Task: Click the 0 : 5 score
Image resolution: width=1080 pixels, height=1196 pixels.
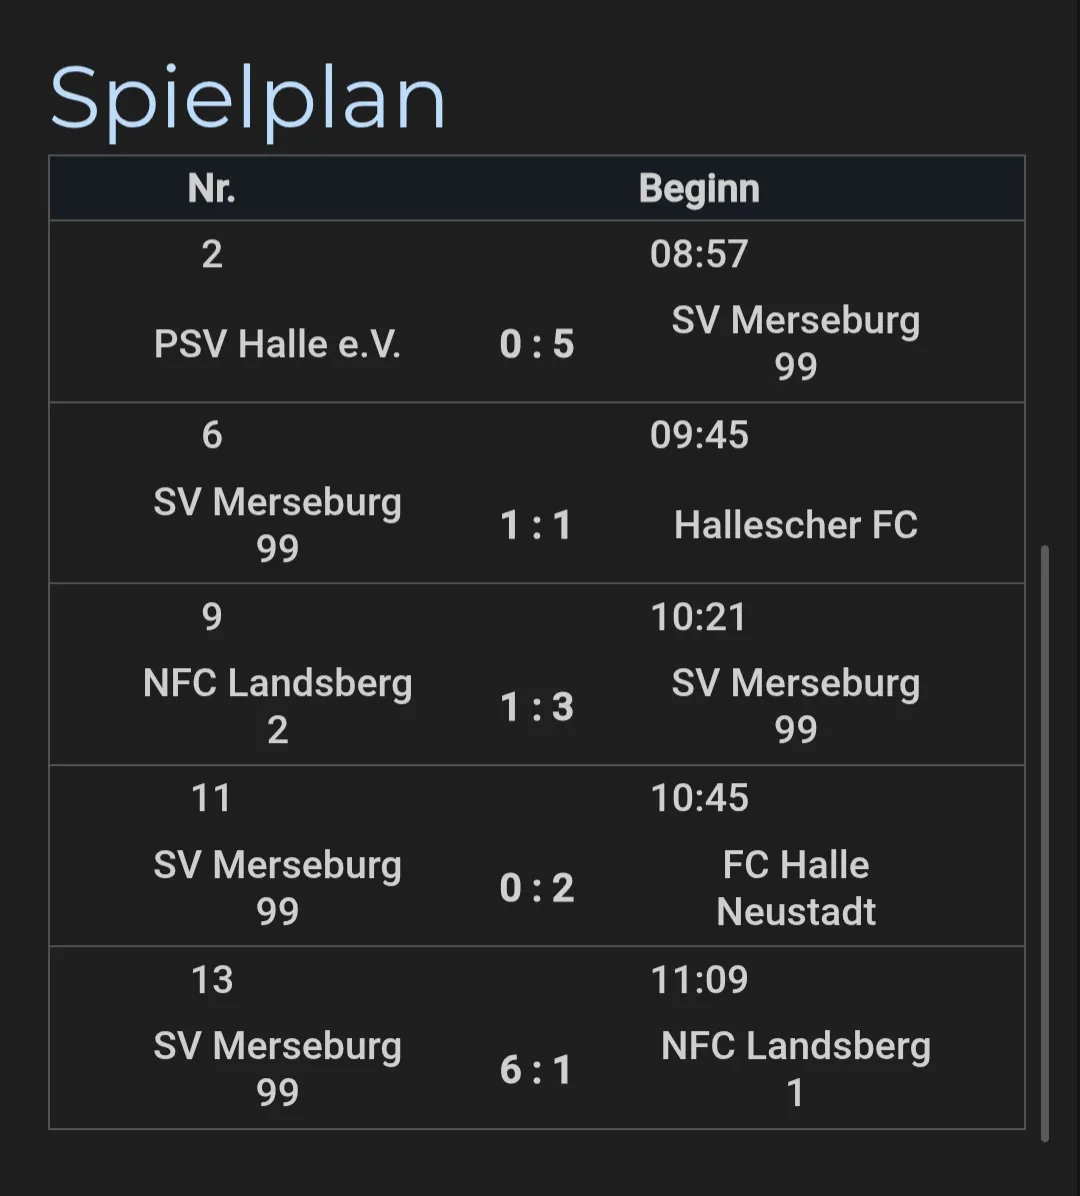Action: (537, 344)
